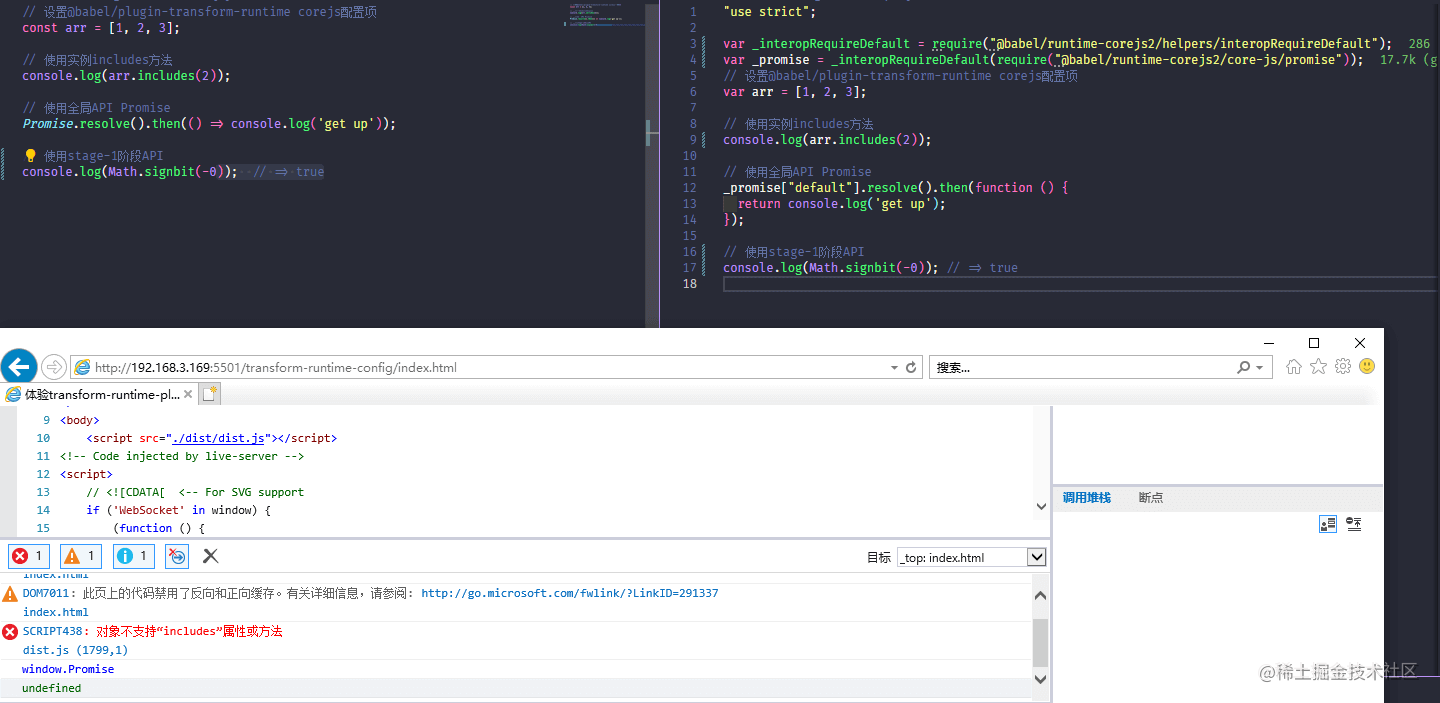The width and height of the screenshot is (1440, 703).
Task: Click the window.Promise console entry
Action: click(x=68, y=669)
